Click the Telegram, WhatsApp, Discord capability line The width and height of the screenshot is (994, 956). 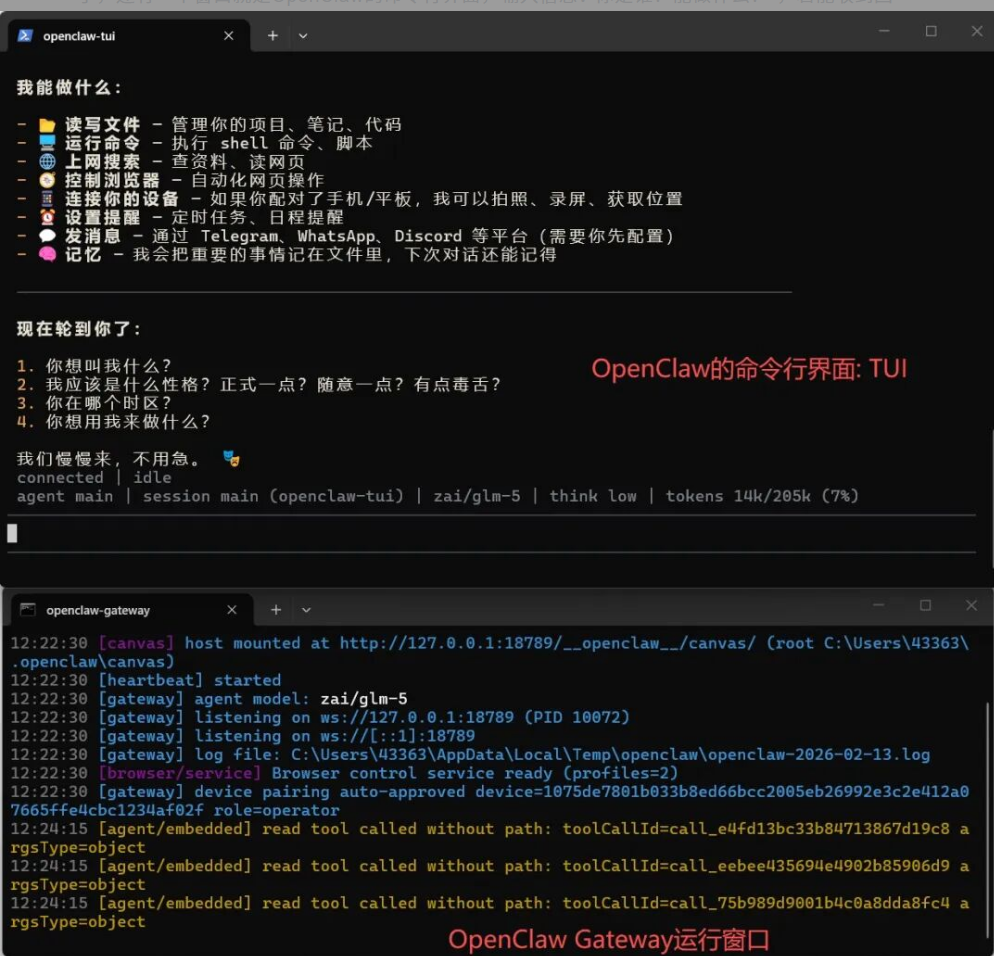point(345,236)
